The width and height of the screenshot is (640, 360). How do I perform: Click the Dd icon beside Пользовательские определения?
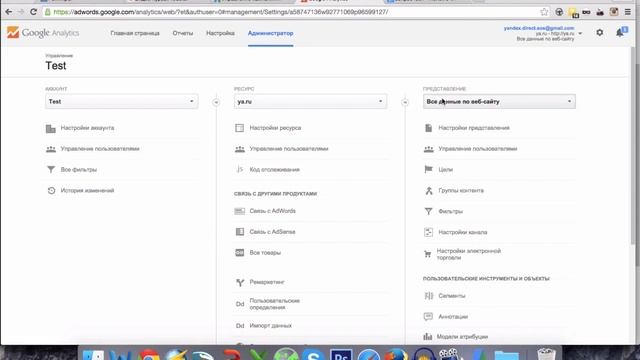pos(240,304)
